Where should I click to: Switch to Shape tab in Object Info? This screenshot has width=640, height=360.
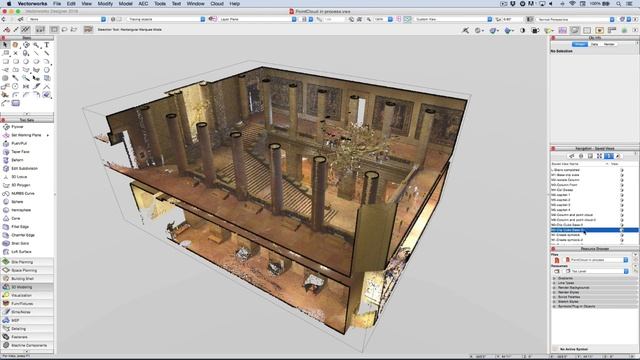click(x=580, y=44)
